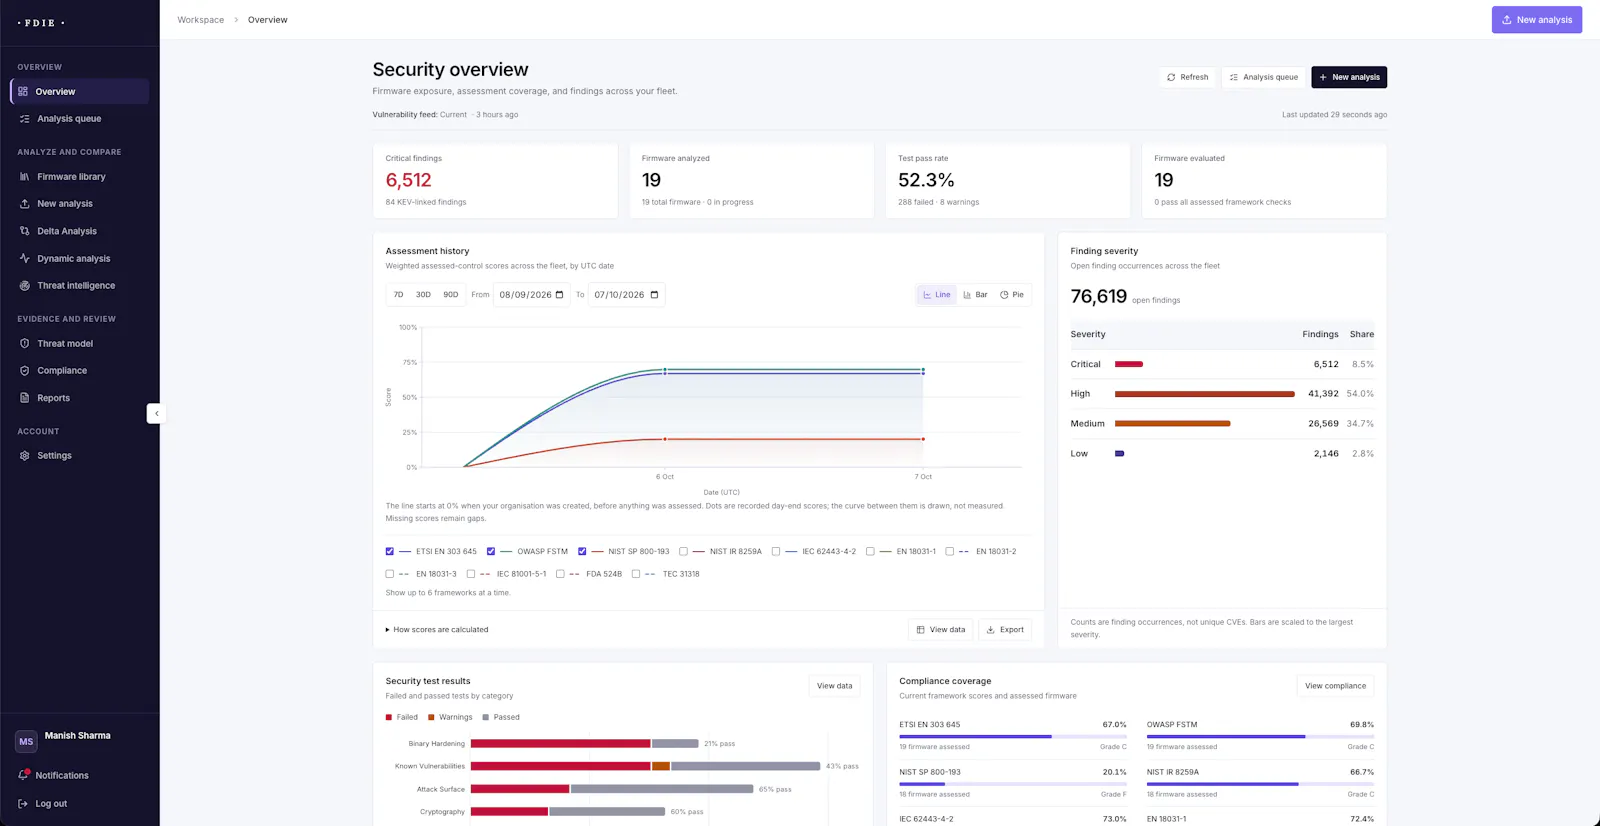Open the View compliance link
1600x826 pixels.
1335,686
